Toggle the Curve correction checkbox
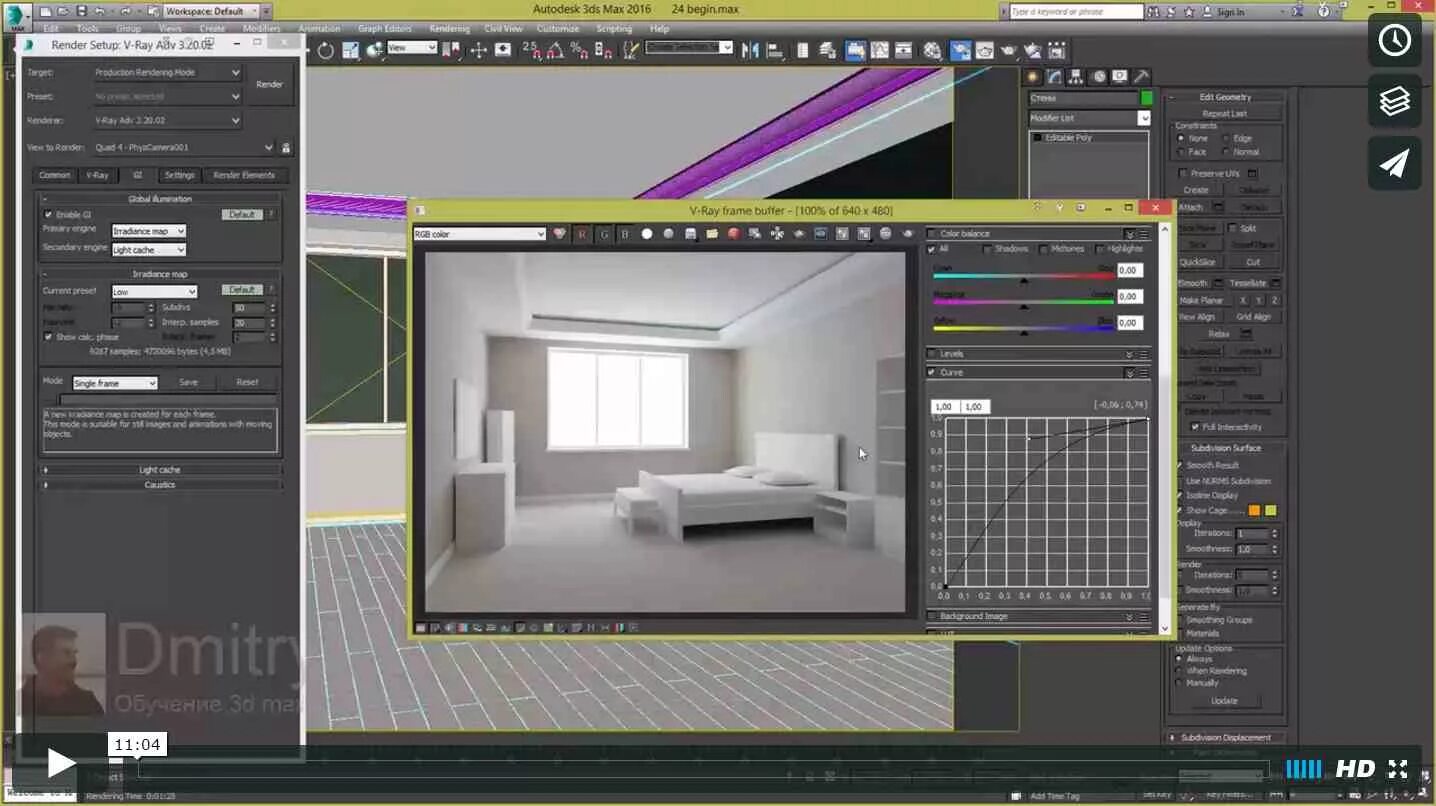 932,372
